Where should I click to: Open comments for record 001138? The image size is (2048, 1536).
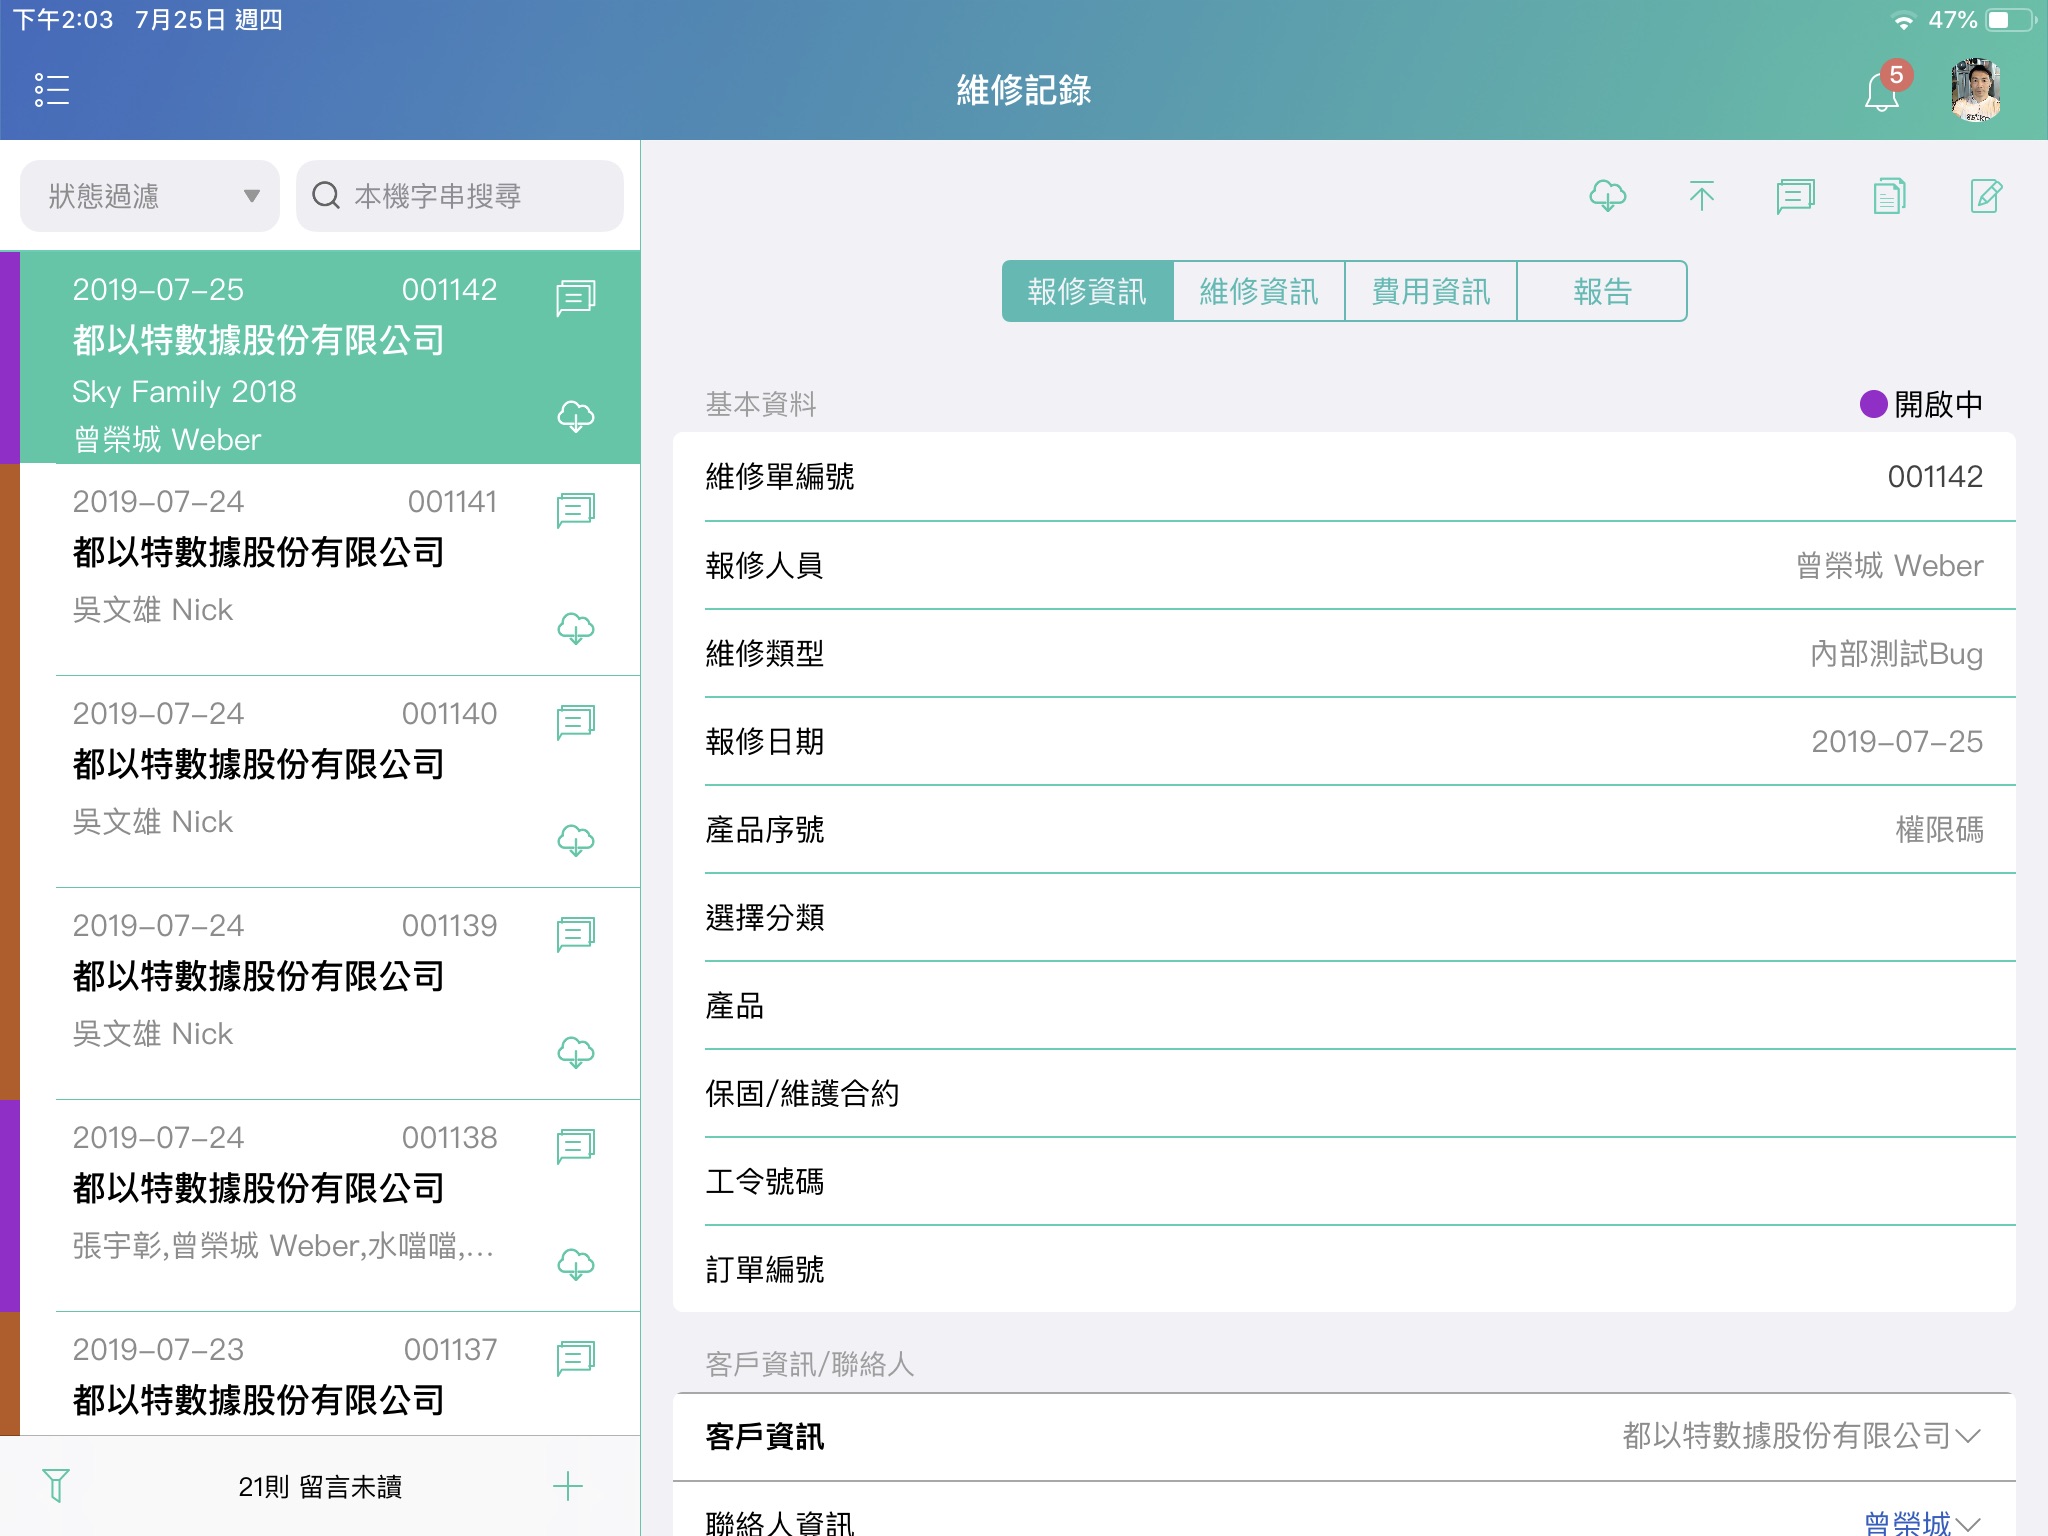pos(576,1146)
